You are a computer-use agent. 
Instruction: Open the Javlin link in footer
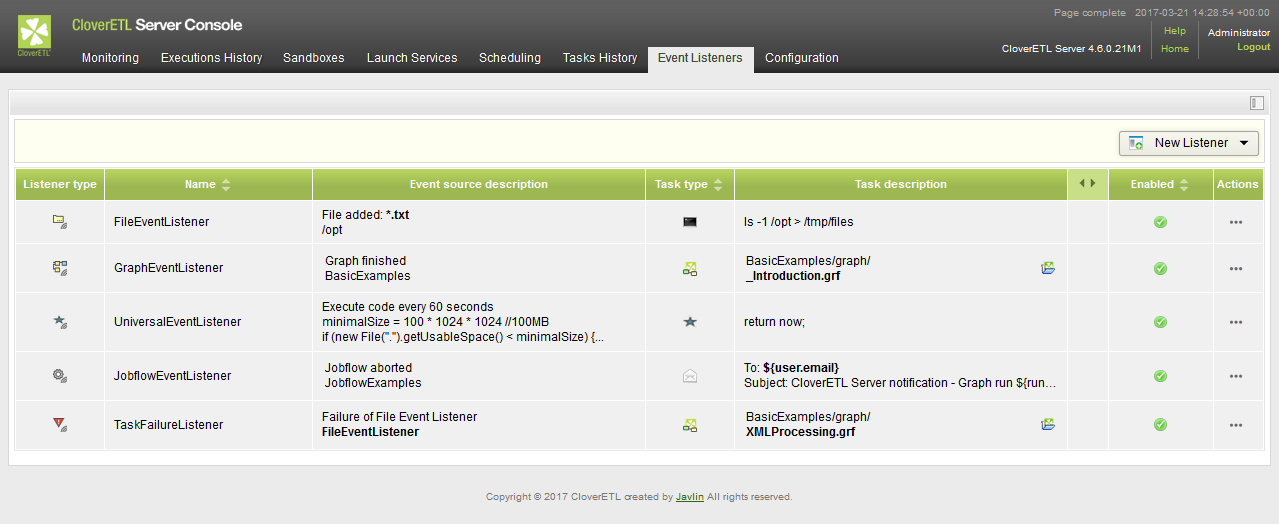(x=690, y=497)
